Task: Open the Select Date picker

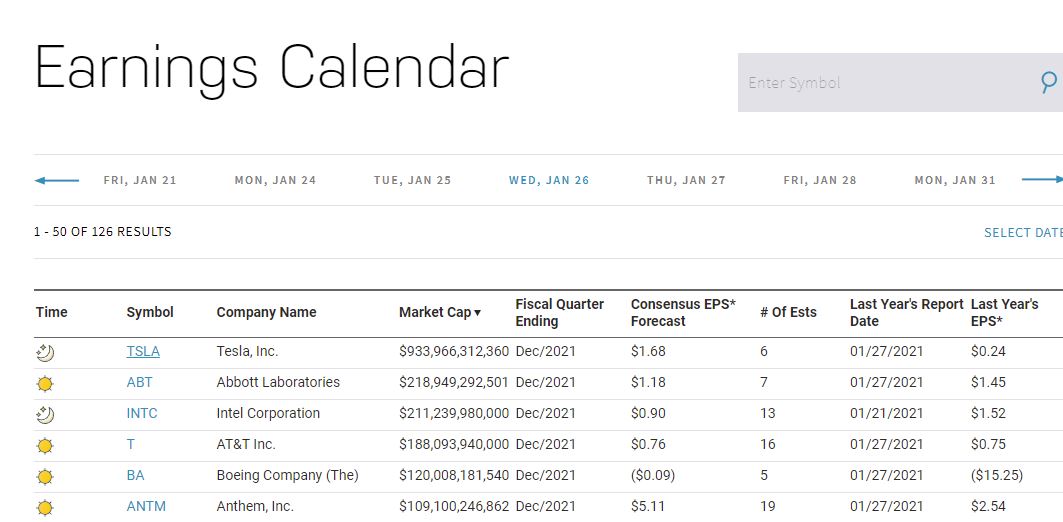Action: (1022, 233)
